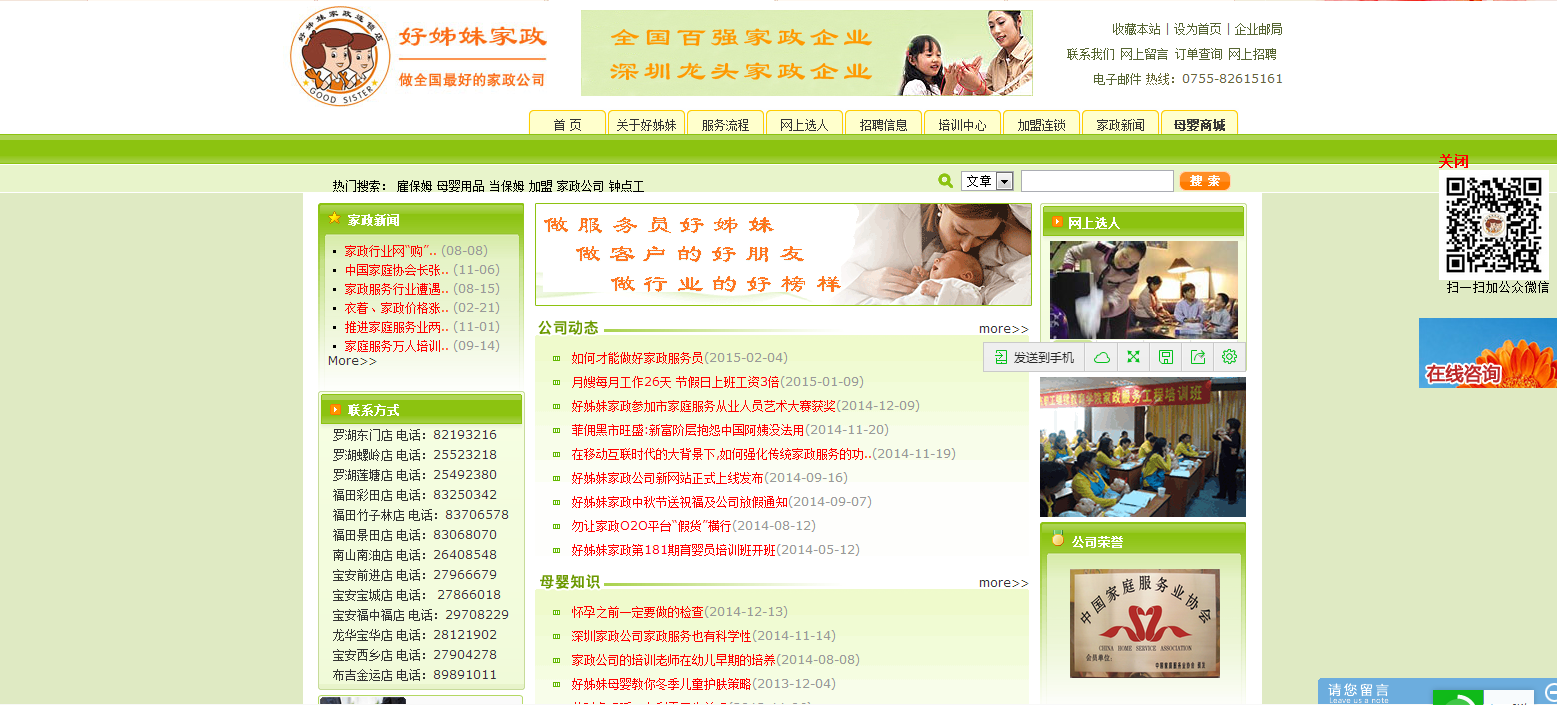This screenshot has height=705, width=1557.
Task: Click more>> beside 公司动态 heading
Action: (1003, 329)
